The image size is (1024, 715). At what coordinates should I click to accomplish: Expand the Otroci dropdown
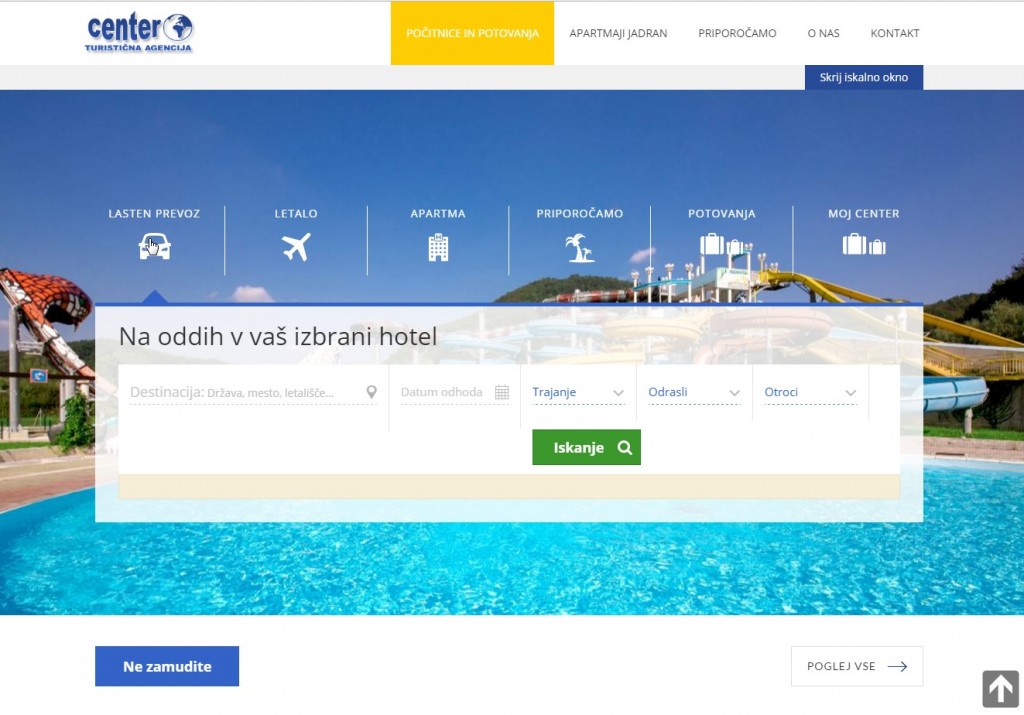[810, 392]
